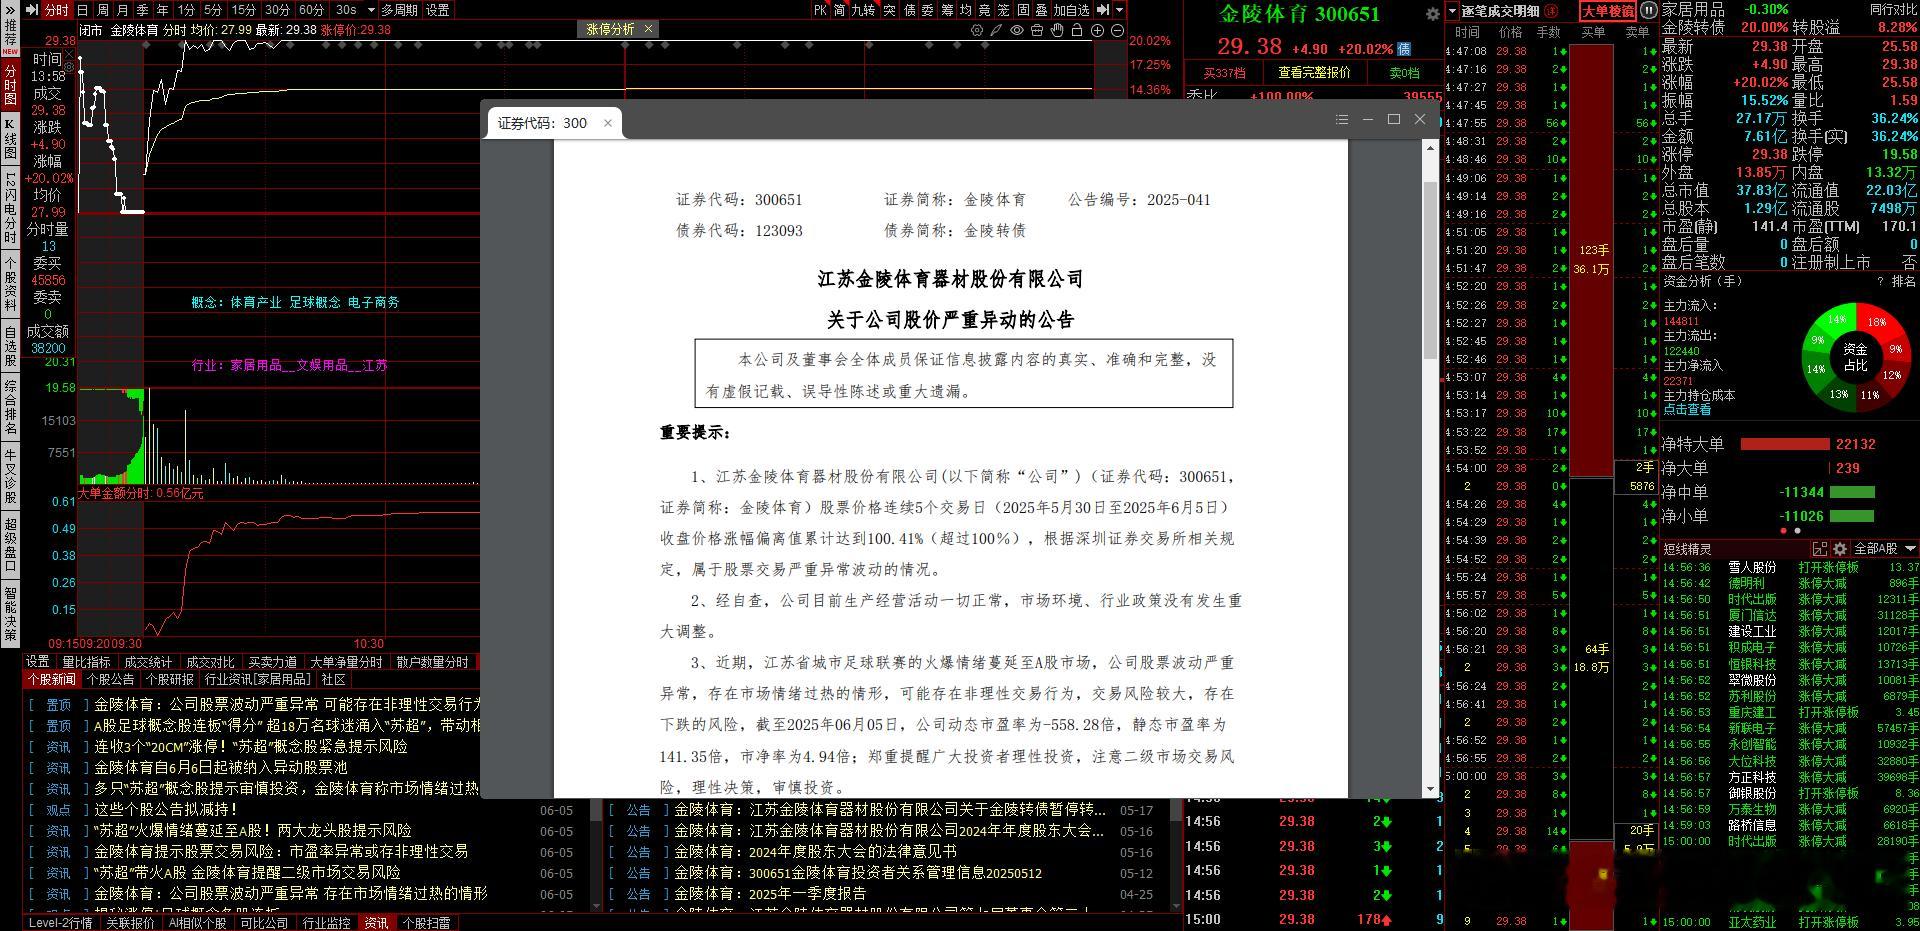Open the chart settings gear icon
This screenshot has height=931, width=1920.
[x=977, y=30]
